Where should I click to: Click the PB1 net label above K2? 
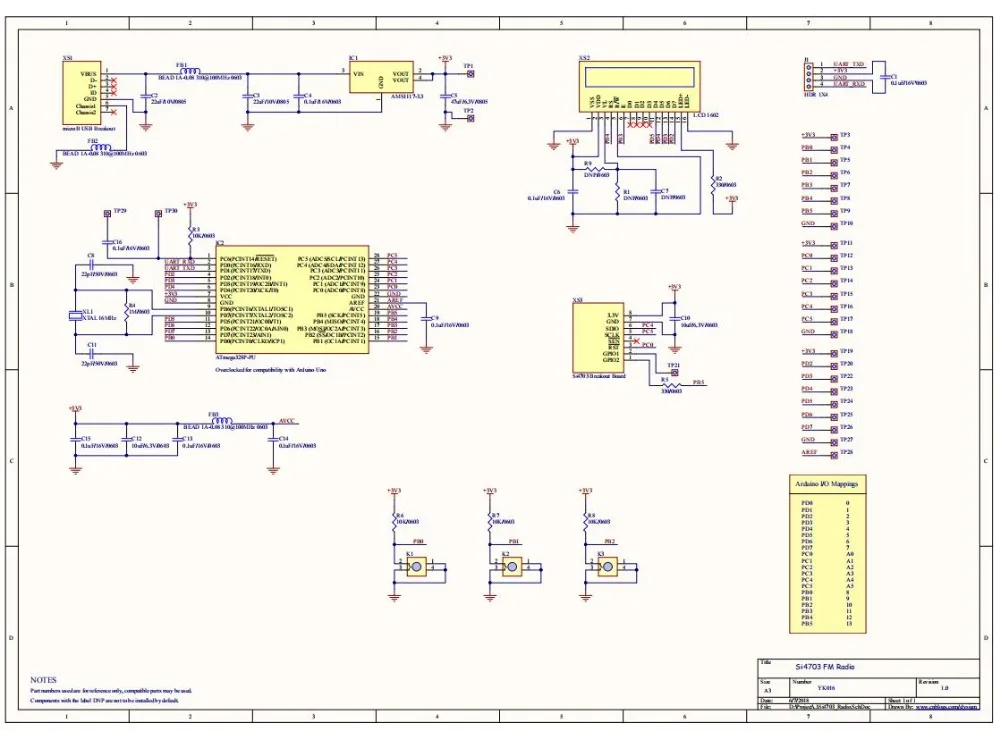[513, 542]
